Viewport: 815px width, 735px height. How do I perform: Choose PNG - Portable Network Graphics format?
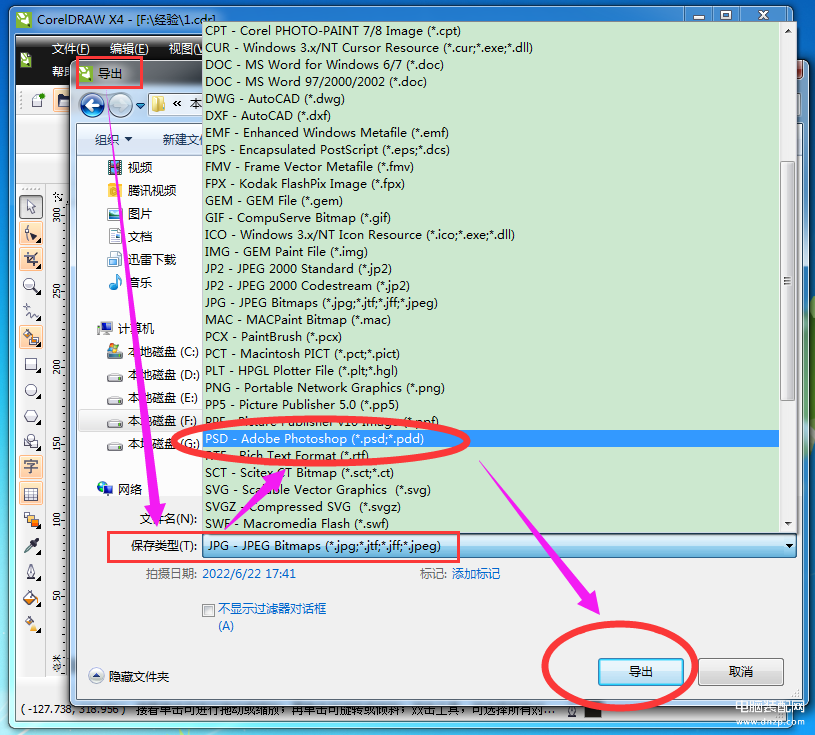click(x=491, y=388)
